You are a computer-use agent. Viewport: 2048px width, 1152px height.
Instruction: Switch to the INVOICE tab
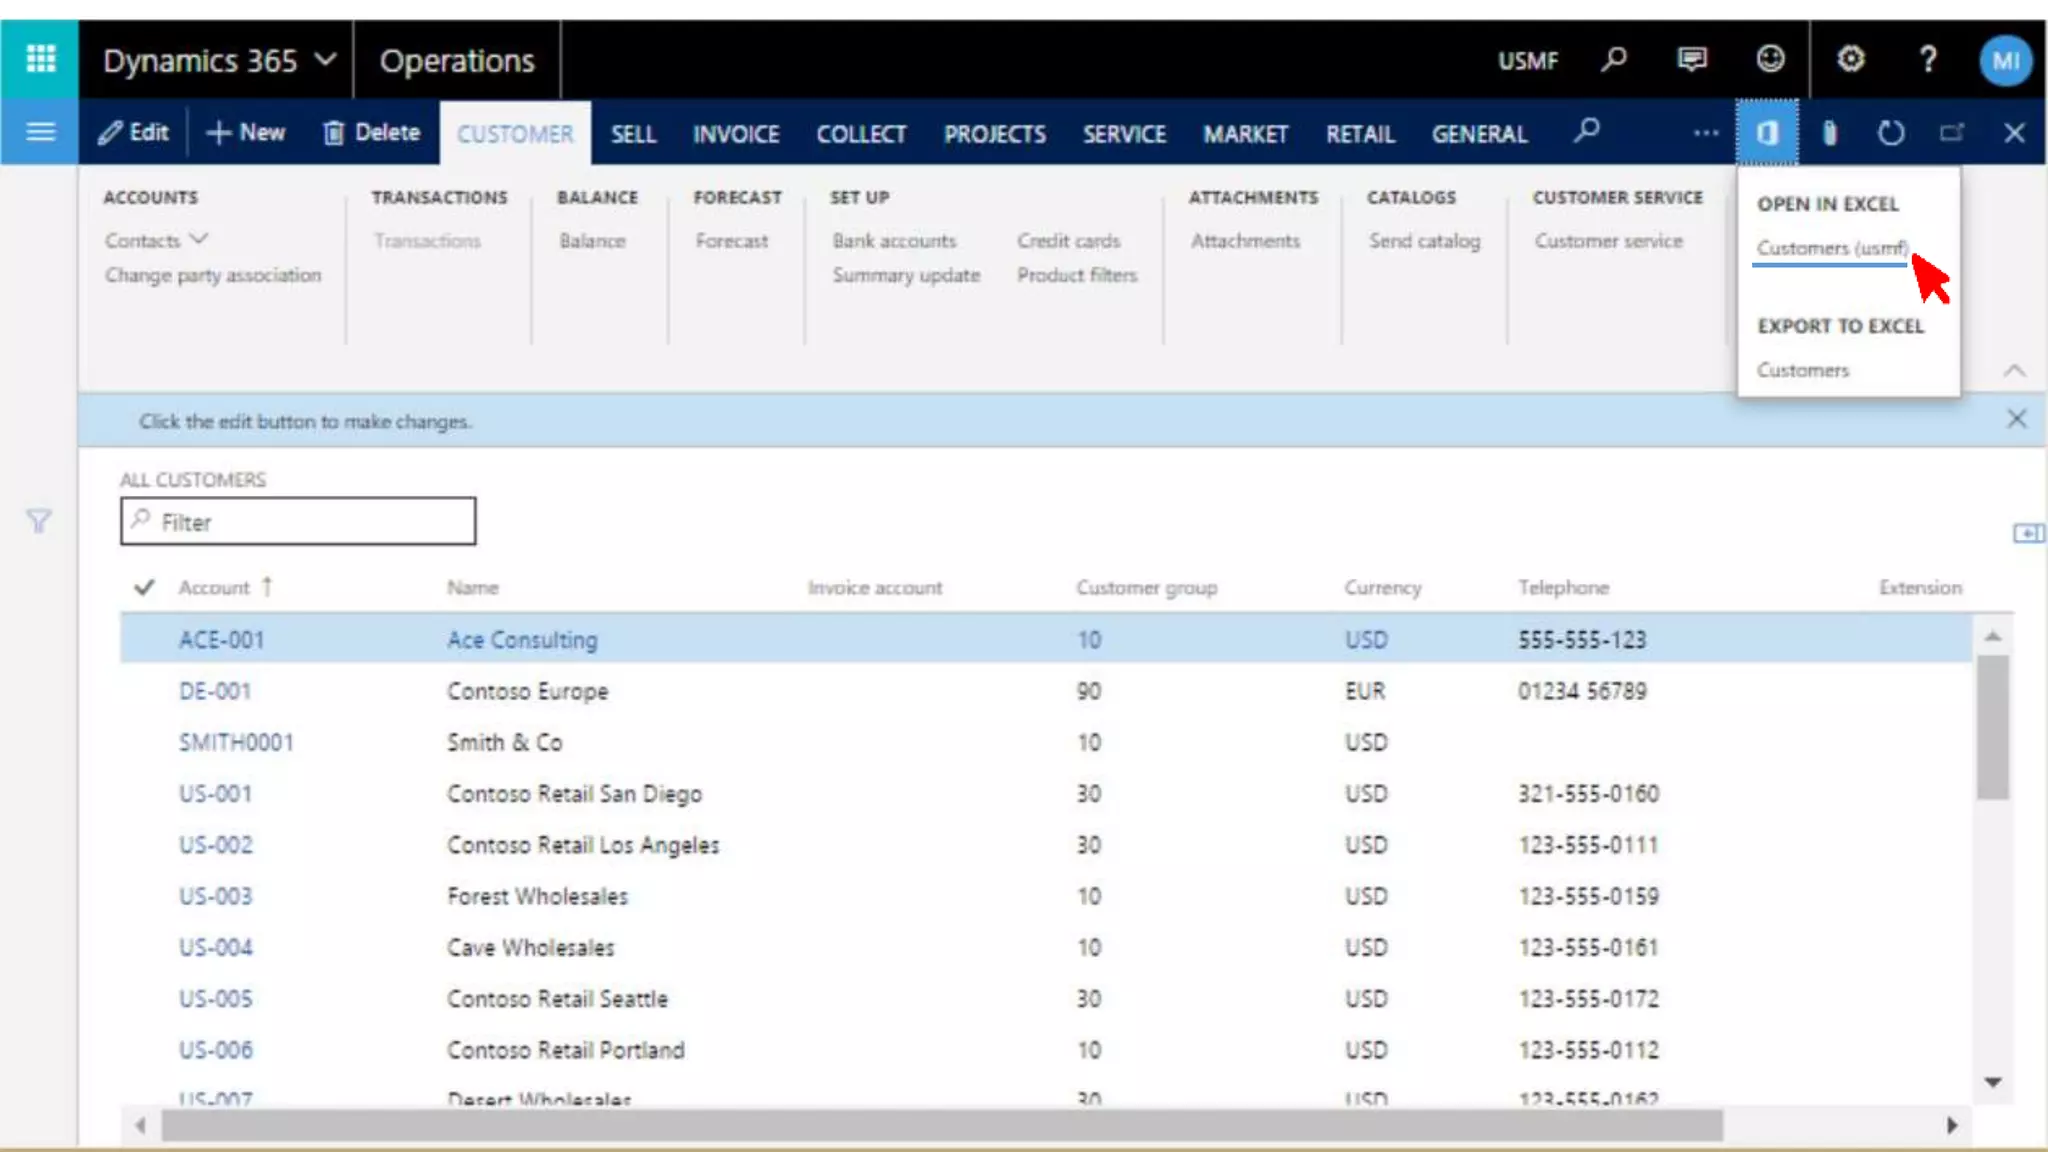coord(735,134)
